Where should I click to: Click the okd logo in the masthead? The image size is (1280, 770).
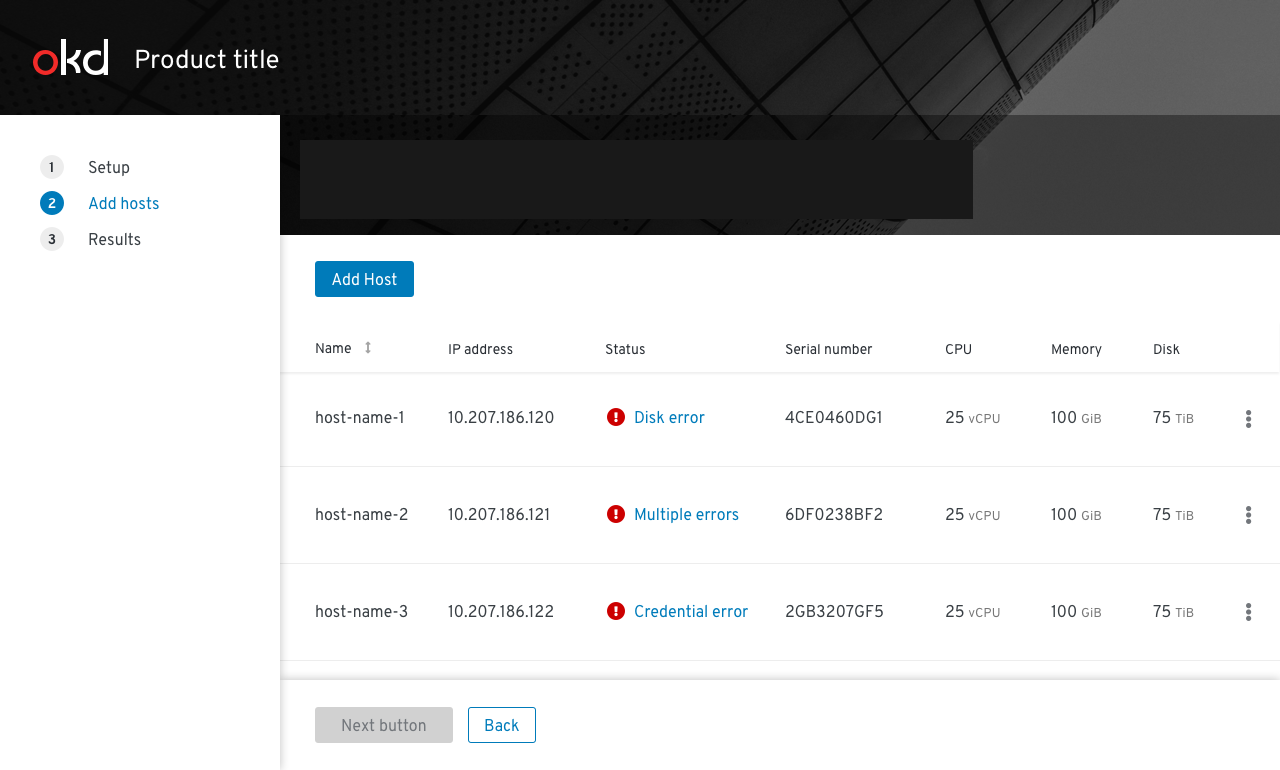coord(70,58)
